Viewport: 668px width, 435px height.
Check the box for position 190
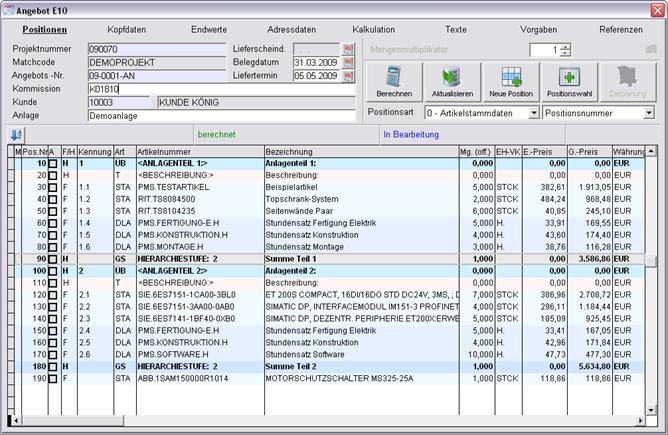pos(54,379)
